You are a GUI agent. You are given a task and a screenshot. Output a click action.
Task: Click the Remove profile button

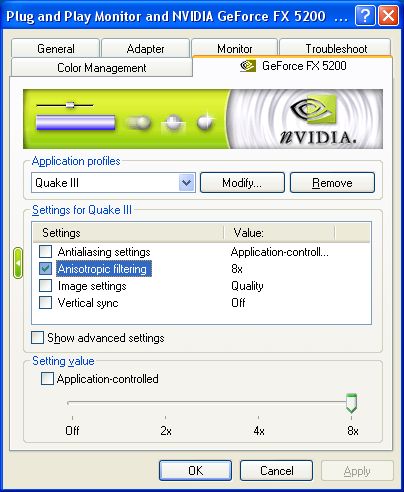(x=332, y=183)
